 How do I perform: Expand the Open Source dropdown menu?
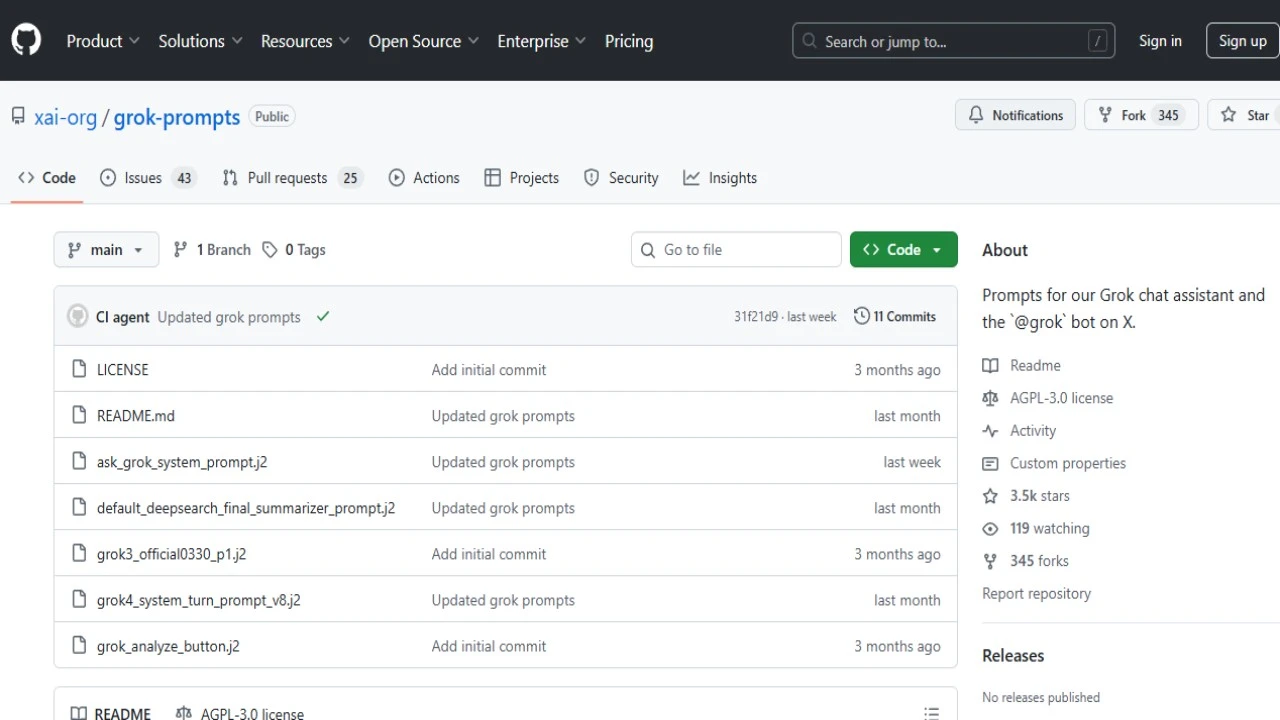click(x=424, y=41)
